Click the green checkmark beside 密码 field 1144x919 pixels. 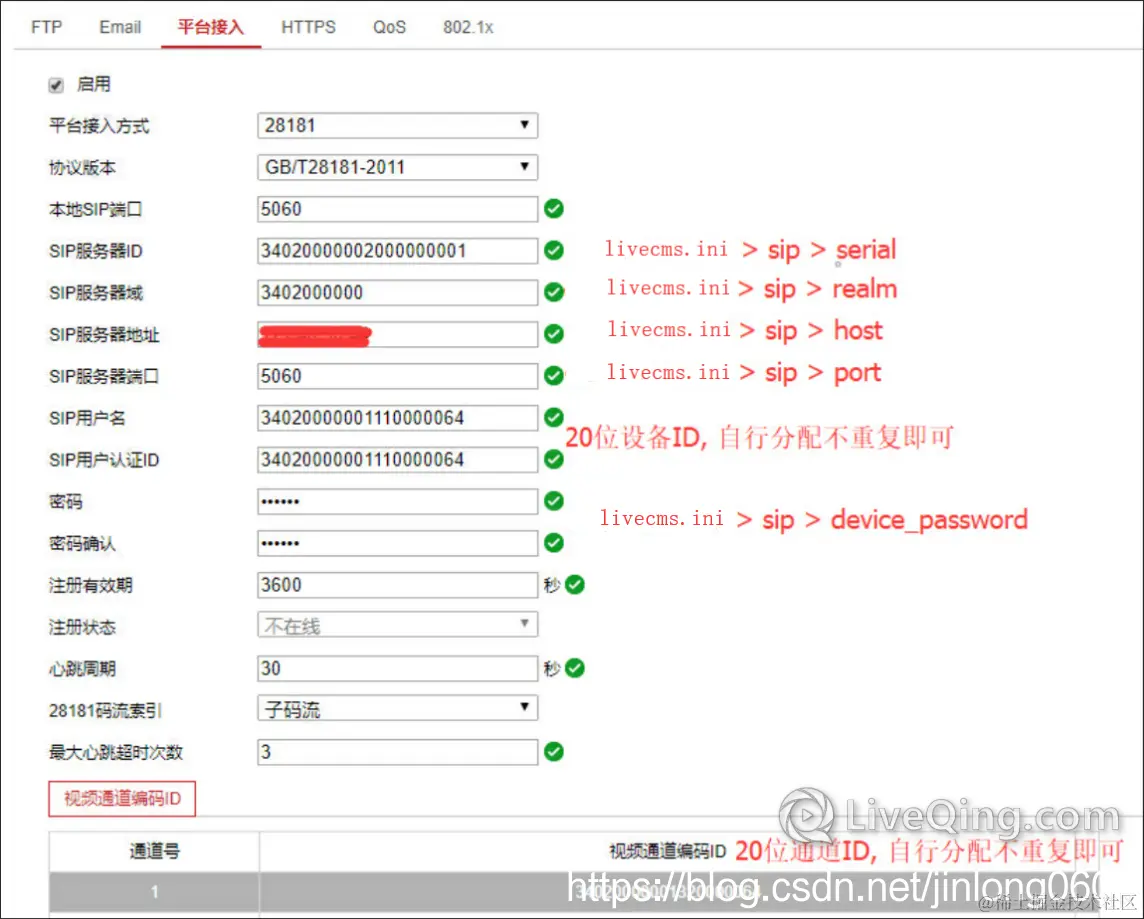[x=554, y=501]
